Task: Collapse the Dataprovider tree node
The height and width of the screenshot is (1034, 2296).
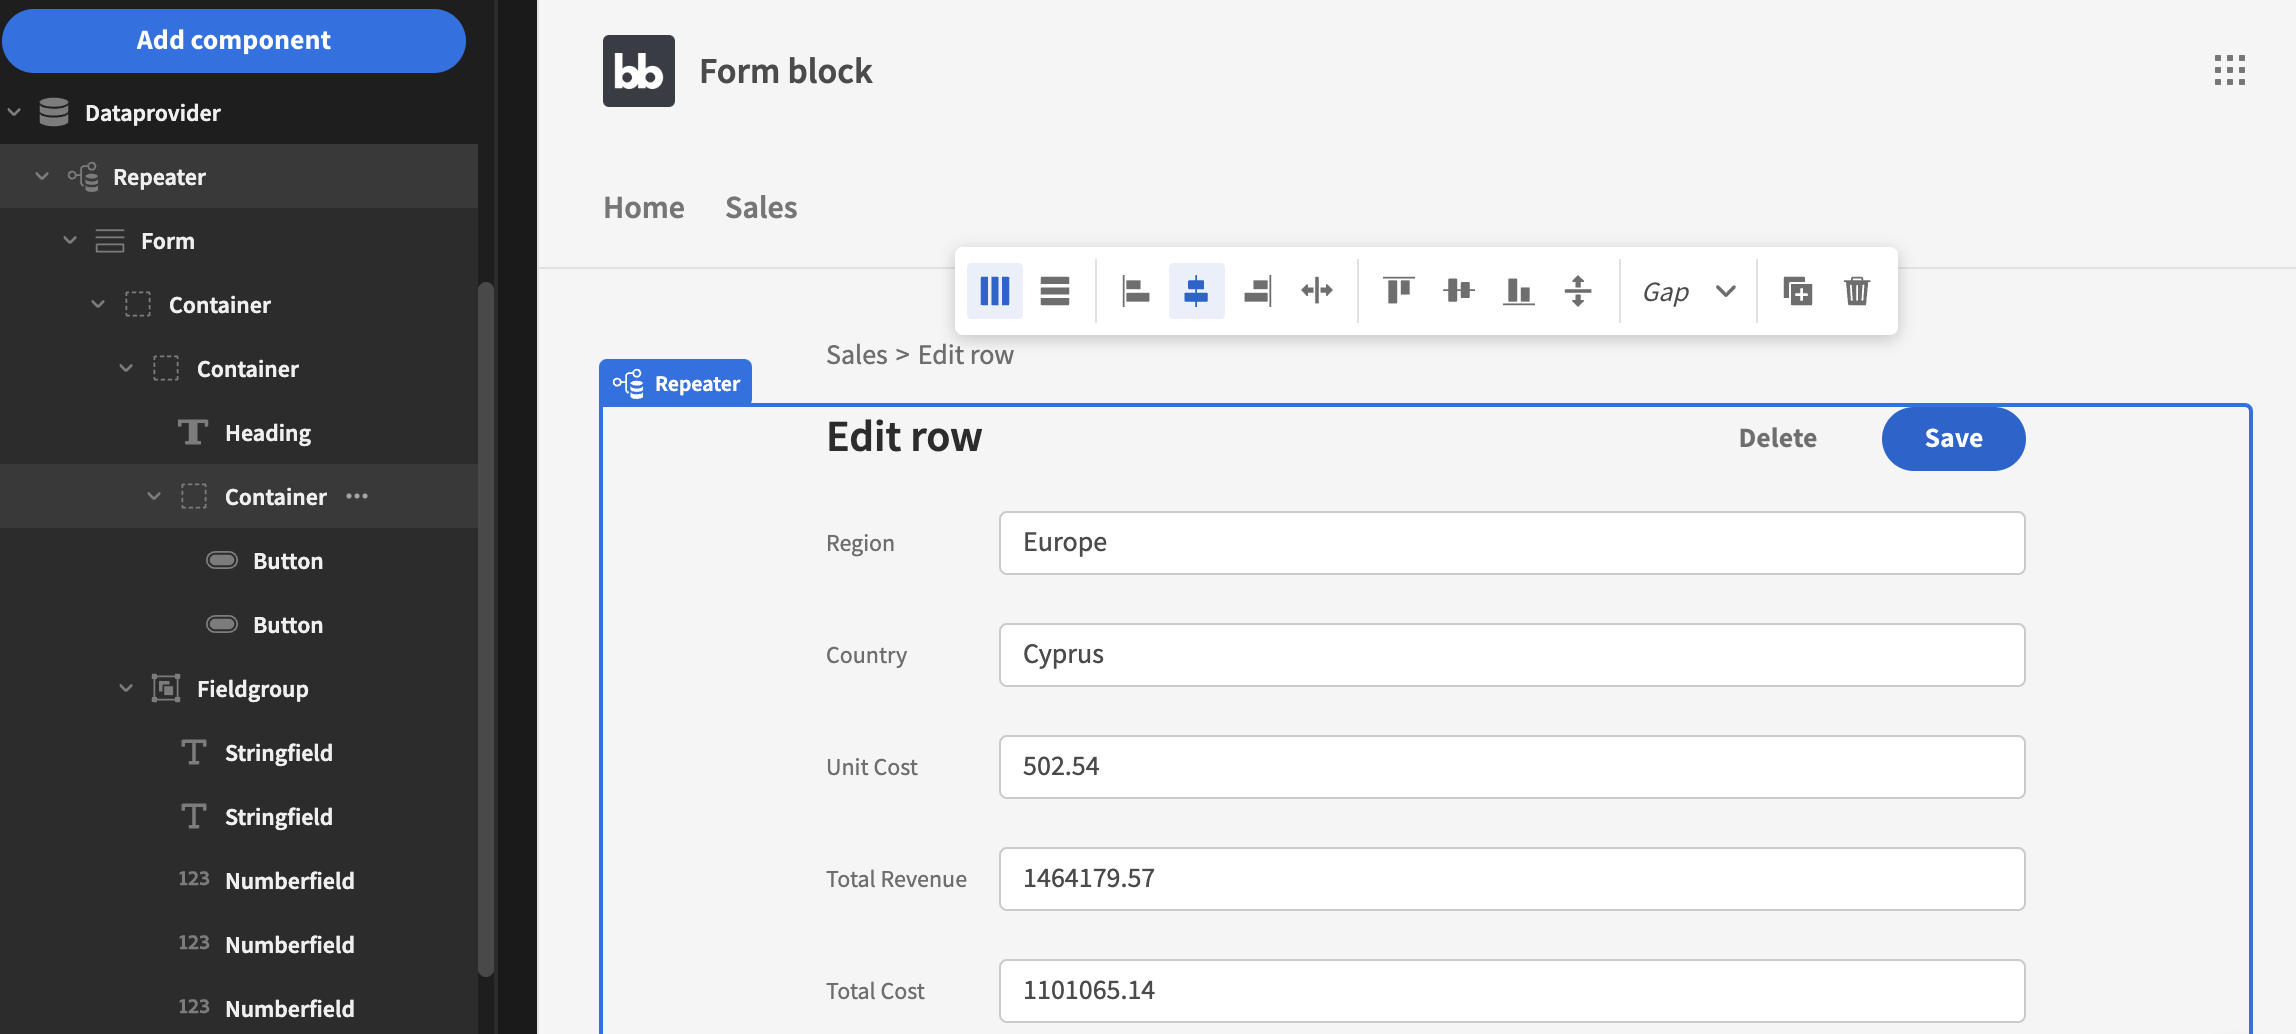Action: 14,112
